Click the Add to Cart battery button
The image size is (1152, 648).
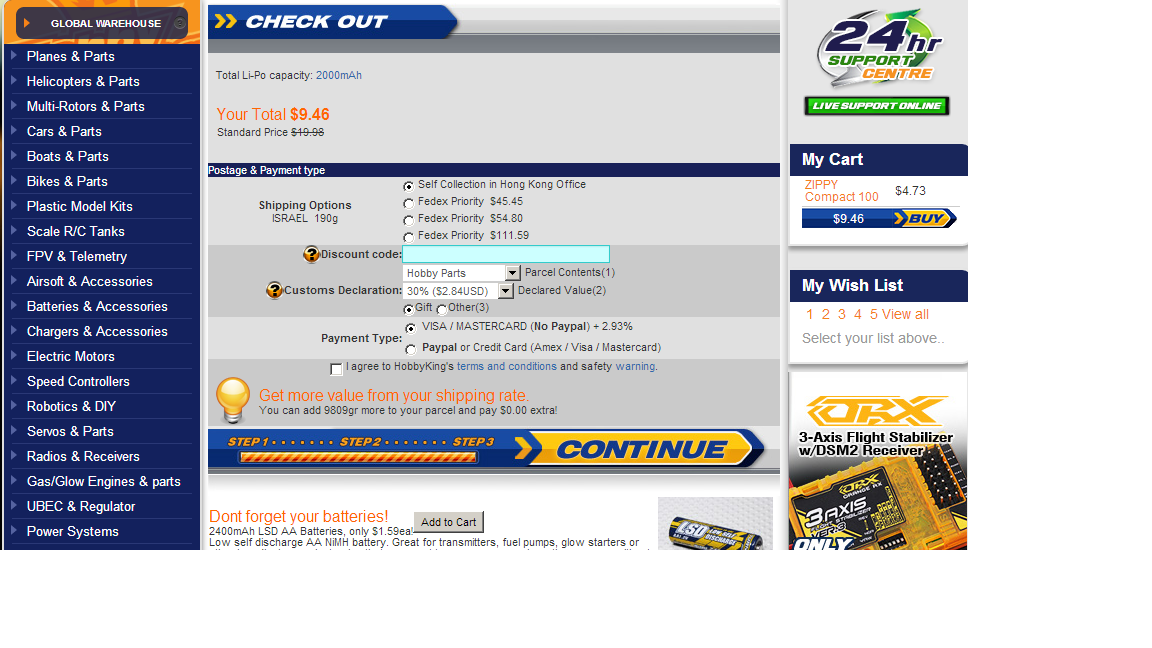(448, 522)
